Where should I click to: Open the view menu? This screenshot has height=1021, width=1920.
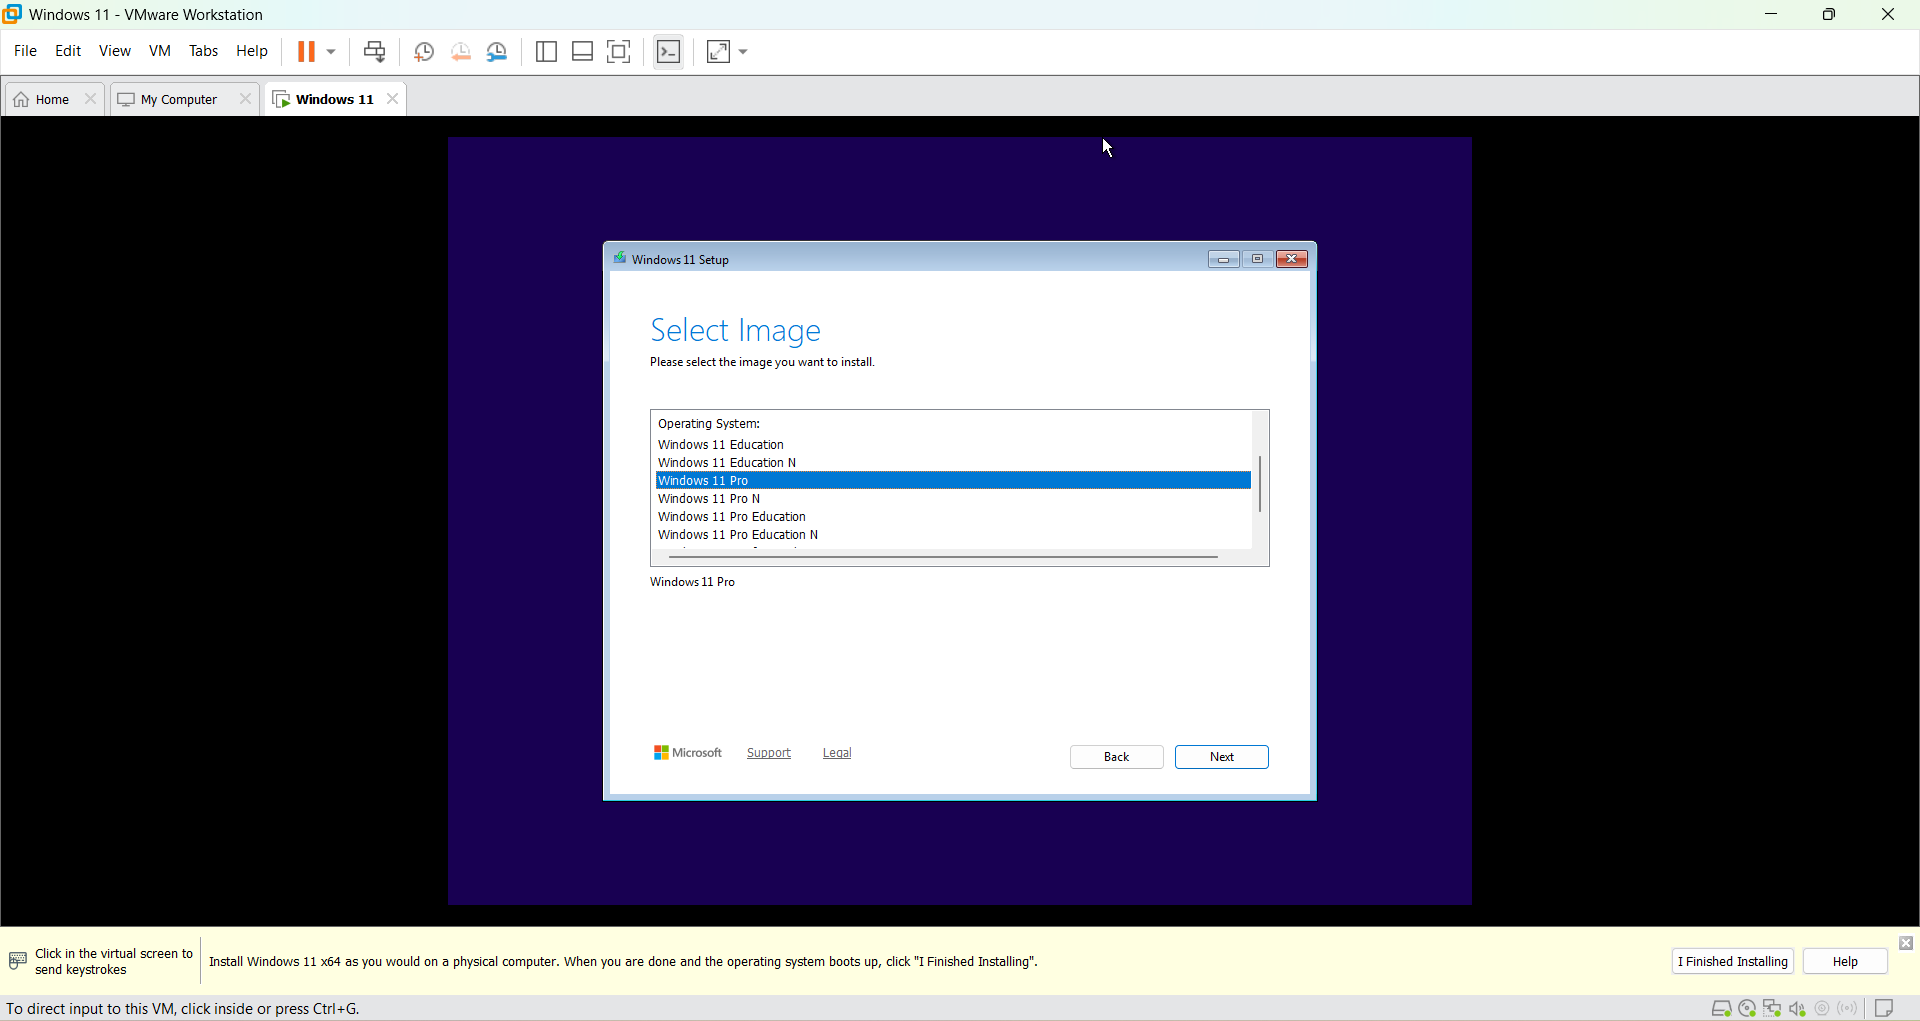pos(115,51)
